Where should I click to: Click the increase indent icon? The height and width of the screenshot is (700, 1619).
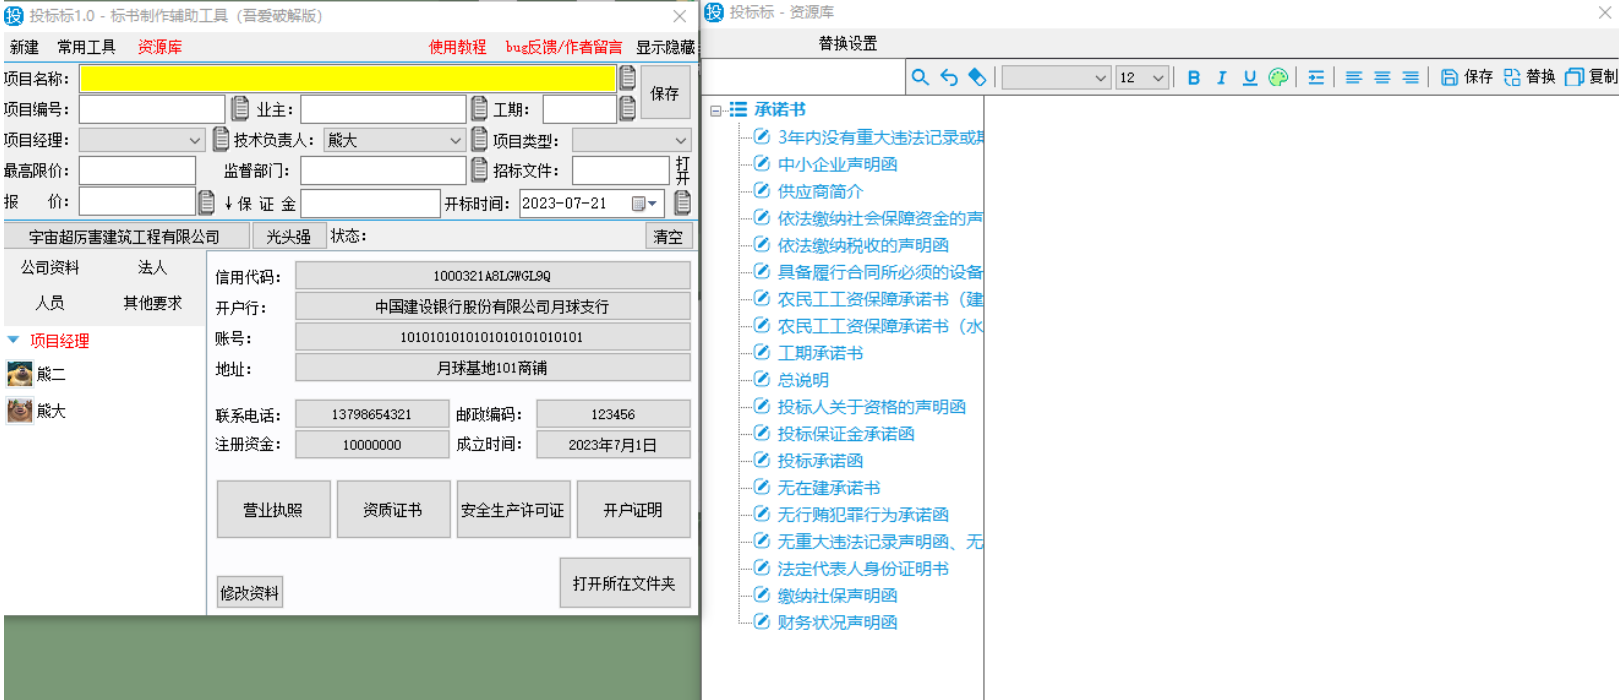pyautogui.click(x=1316, y=78)
